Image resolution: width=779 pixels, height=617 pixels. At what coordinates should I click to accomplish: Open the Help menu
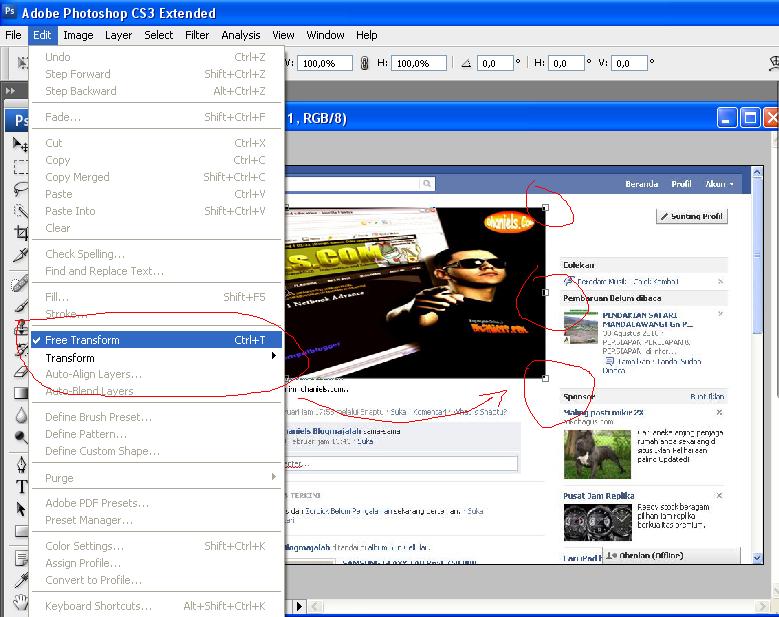click(x=367, y=35)
